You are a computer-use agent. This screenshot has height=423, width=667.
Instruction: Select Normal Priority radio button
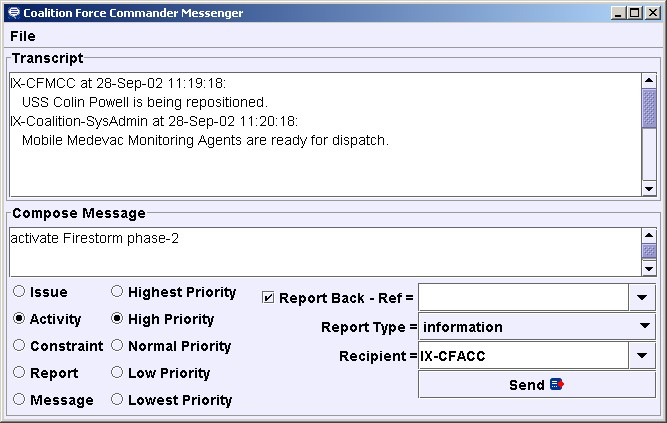pyautogui.click(x=117, y=346)
